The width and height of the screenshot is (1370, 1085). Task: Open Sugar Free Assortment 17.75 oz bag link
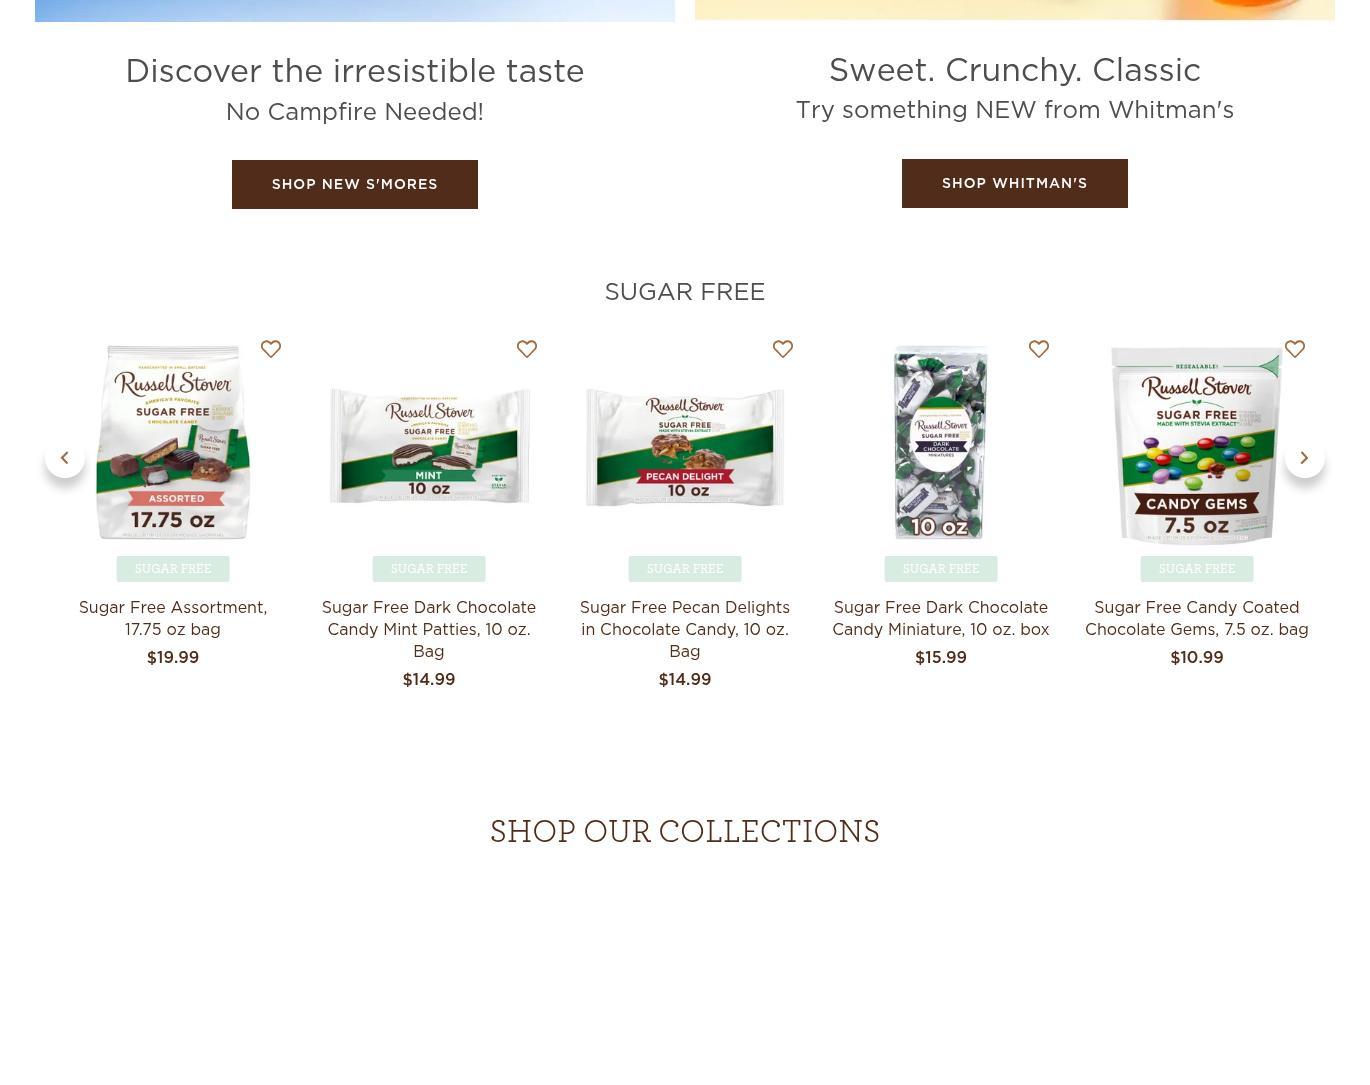pos(173,618)
